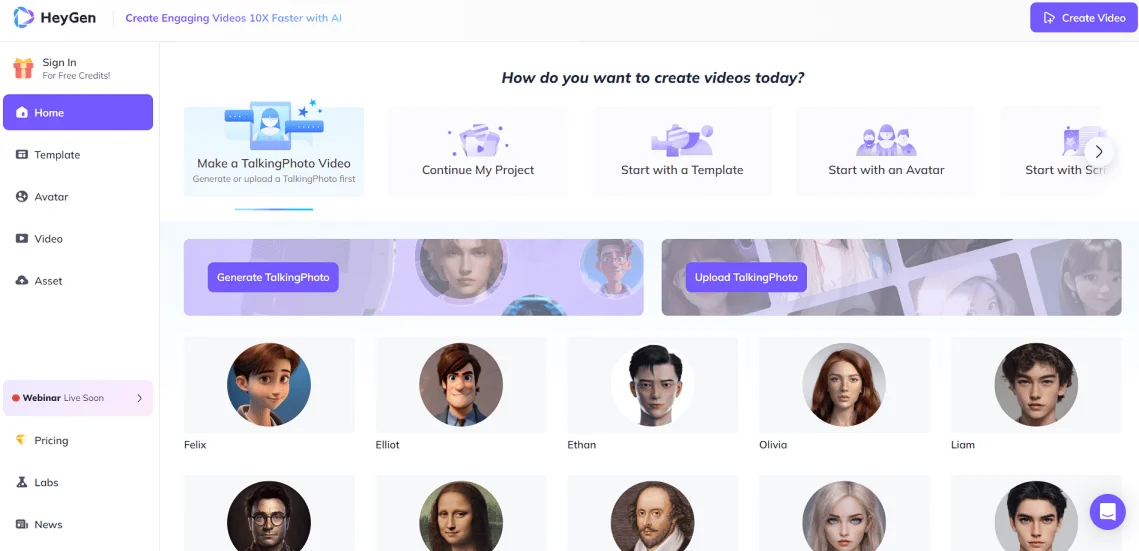Click the Create Video button
Image resolution: width=1139 pixels, height=551 pixels.
(x=1084, y=17)
